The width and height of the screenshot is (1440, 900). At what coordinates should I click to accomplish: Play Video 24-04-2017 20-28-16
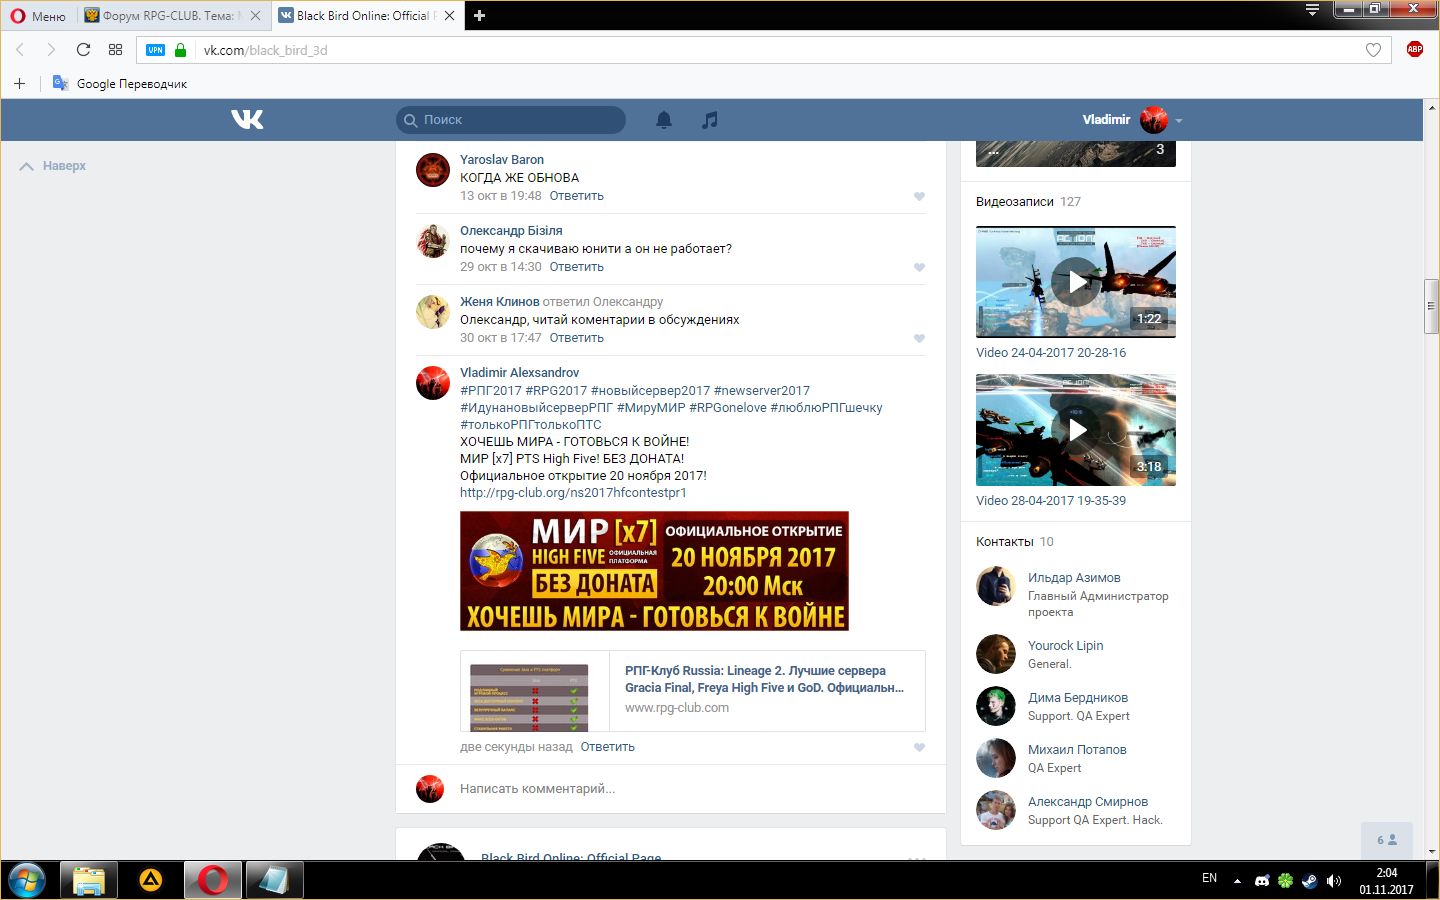[x=1075, y=282]
